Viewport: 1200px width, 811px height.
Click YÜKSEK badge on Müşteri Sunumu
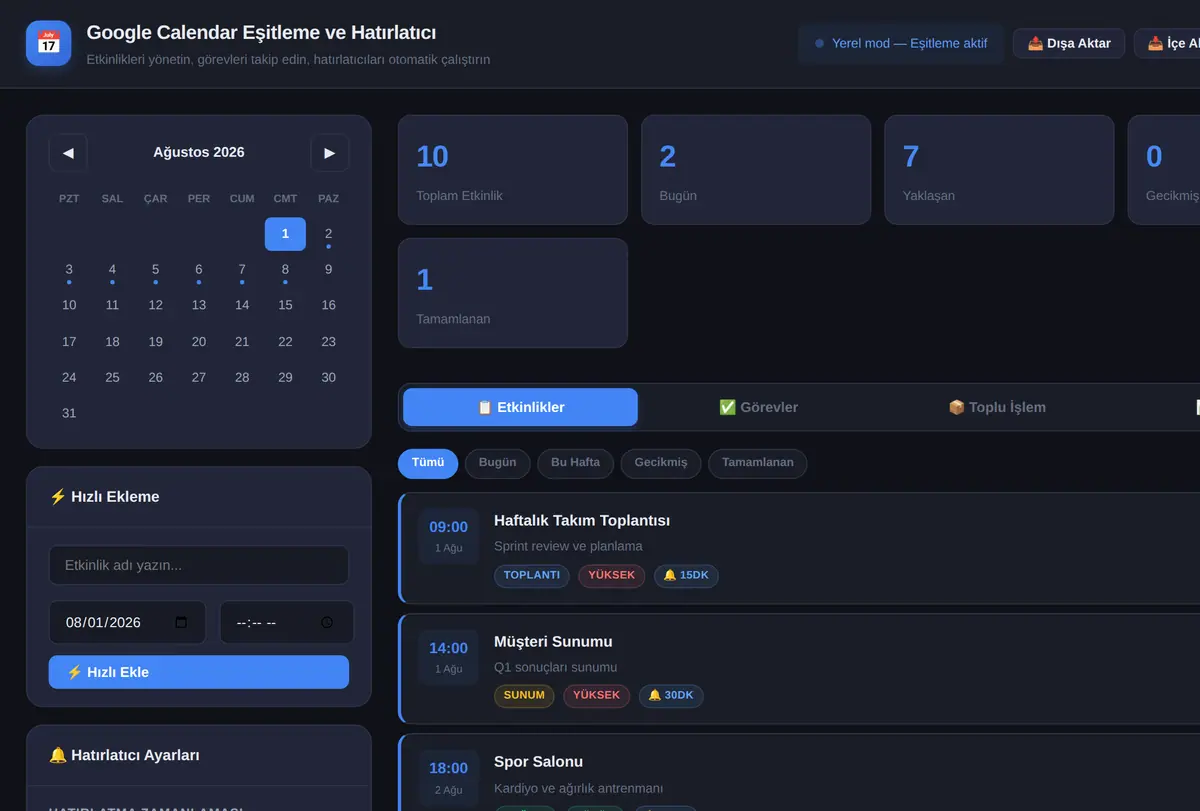pyautogui.click(x=597, y=696)
